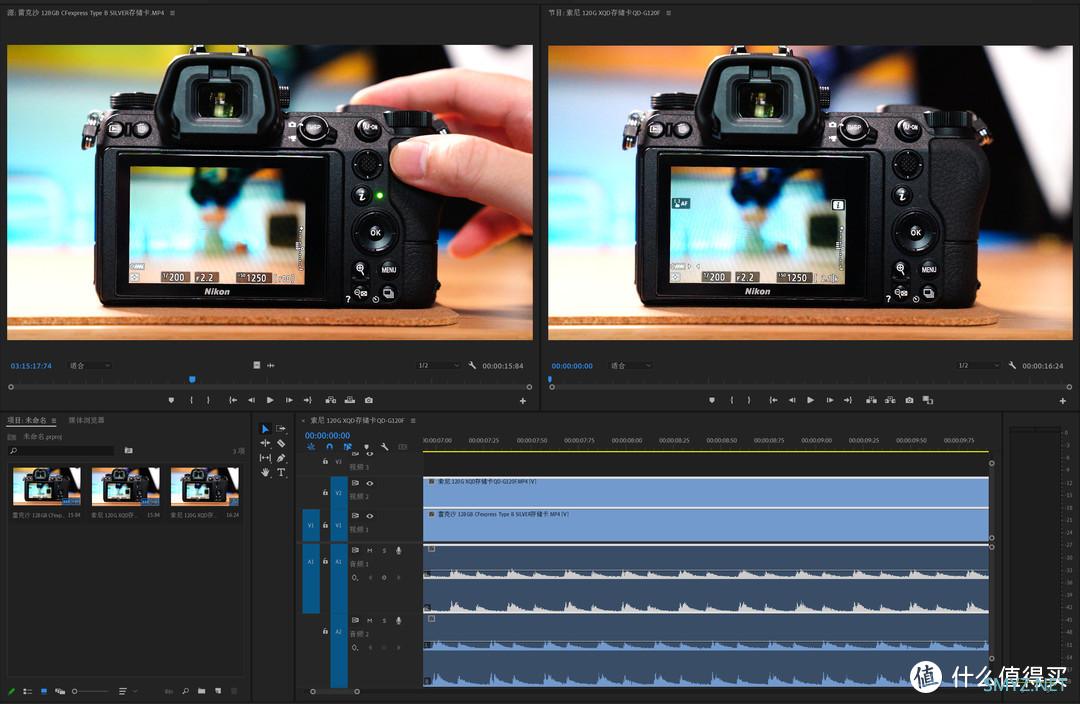Click Source monitor blue playhead marker

coord(192,380)
